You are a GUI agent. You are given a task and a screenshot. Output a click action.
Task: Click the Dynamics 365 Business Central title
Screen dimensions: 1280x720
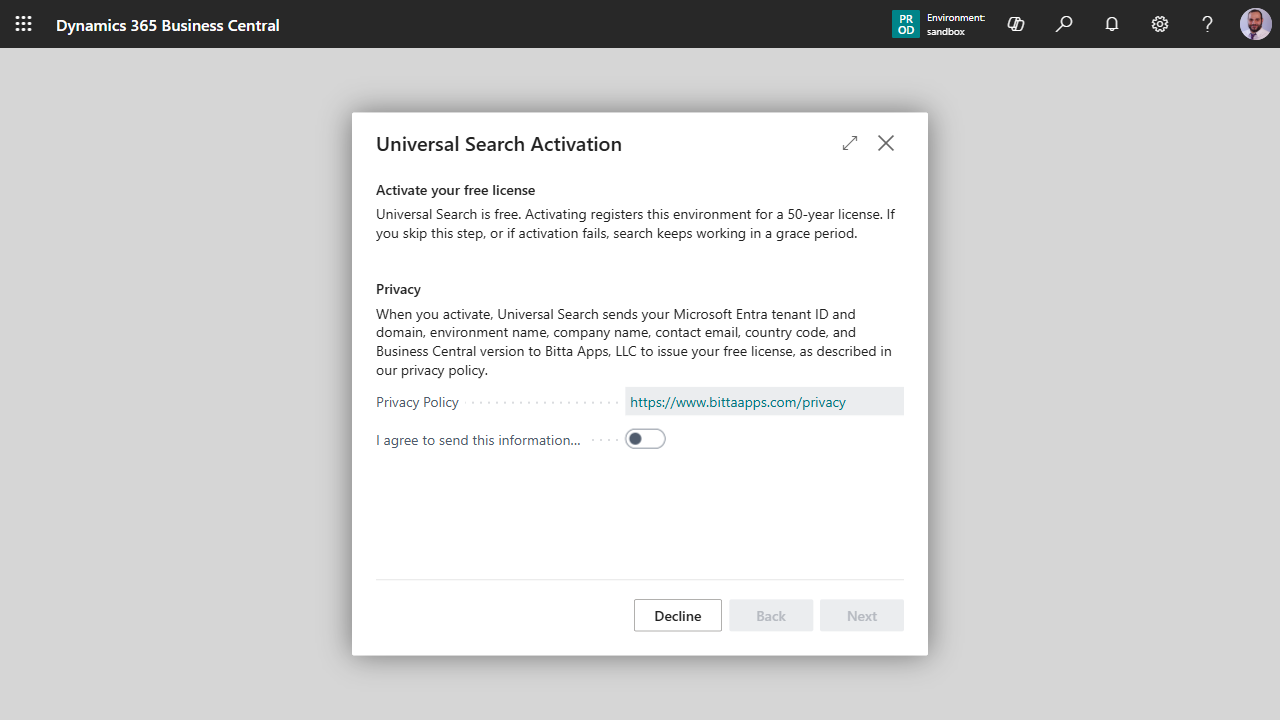pos(168,25)
